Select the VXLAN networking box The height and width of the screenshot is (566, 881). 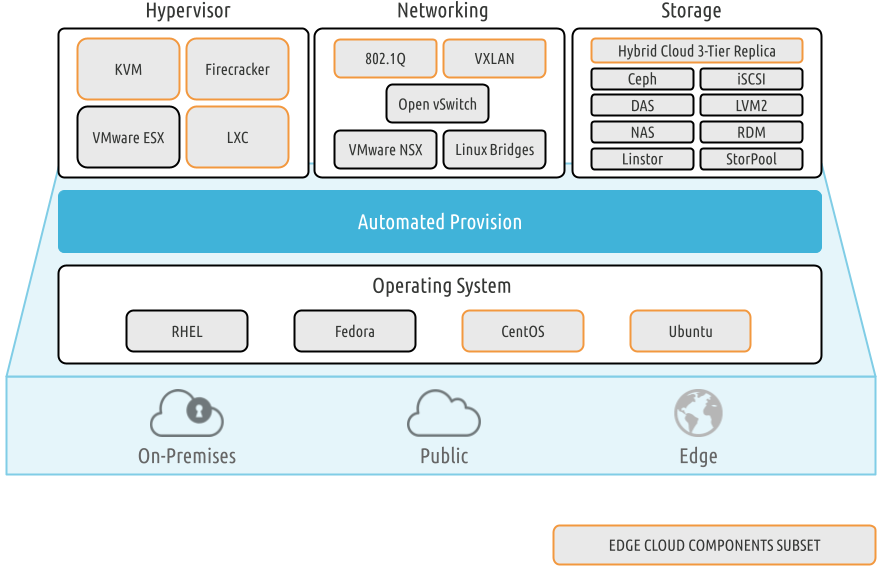[494, 58]
